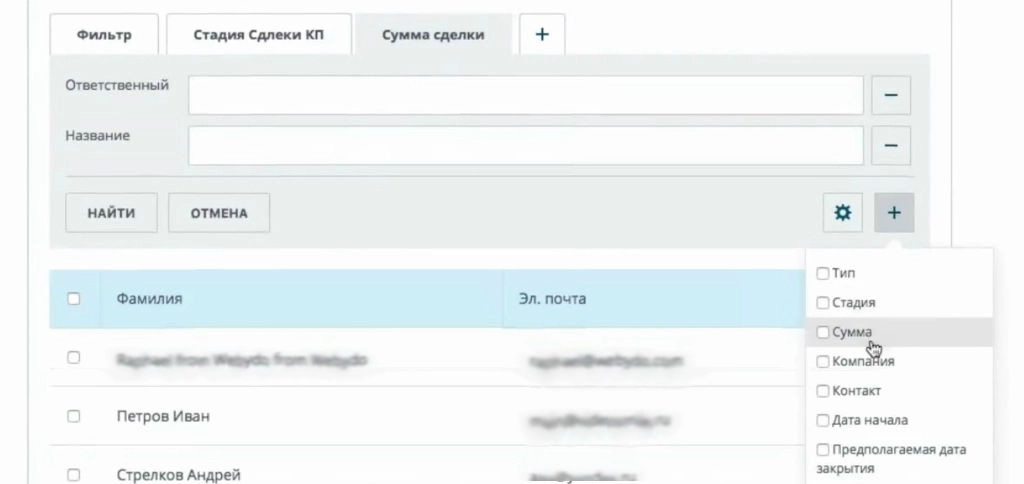Open the filter settings gear icon
This screenshot has height=484, width=1024.
(842, 212)
